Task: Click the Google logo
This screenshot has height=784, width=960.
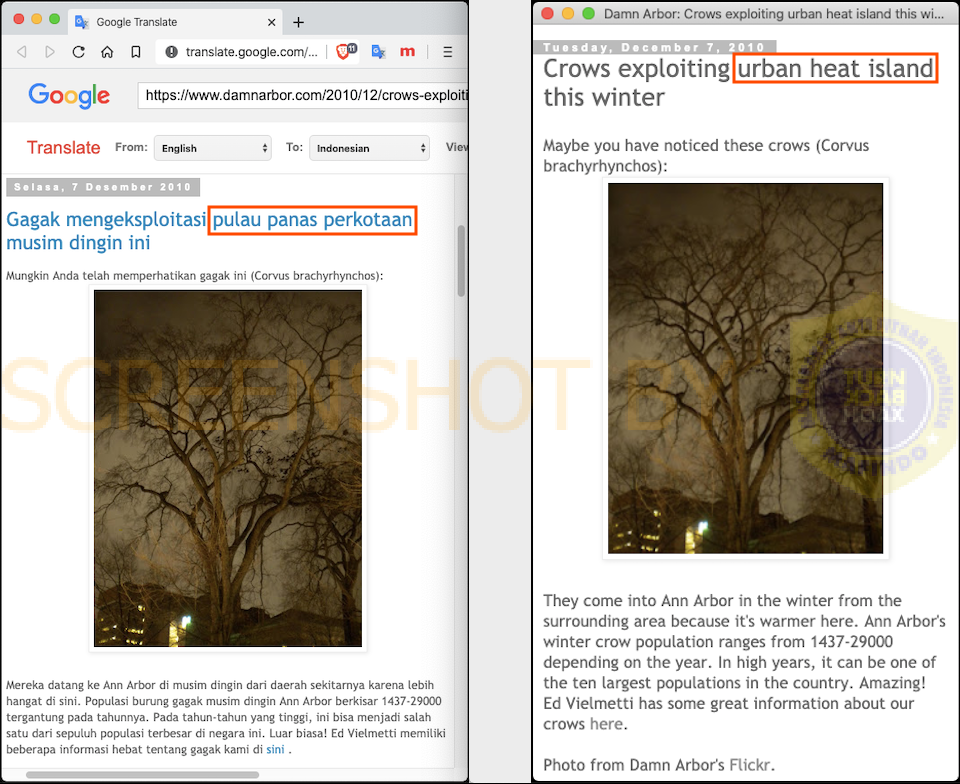Action: click(69, 95)
